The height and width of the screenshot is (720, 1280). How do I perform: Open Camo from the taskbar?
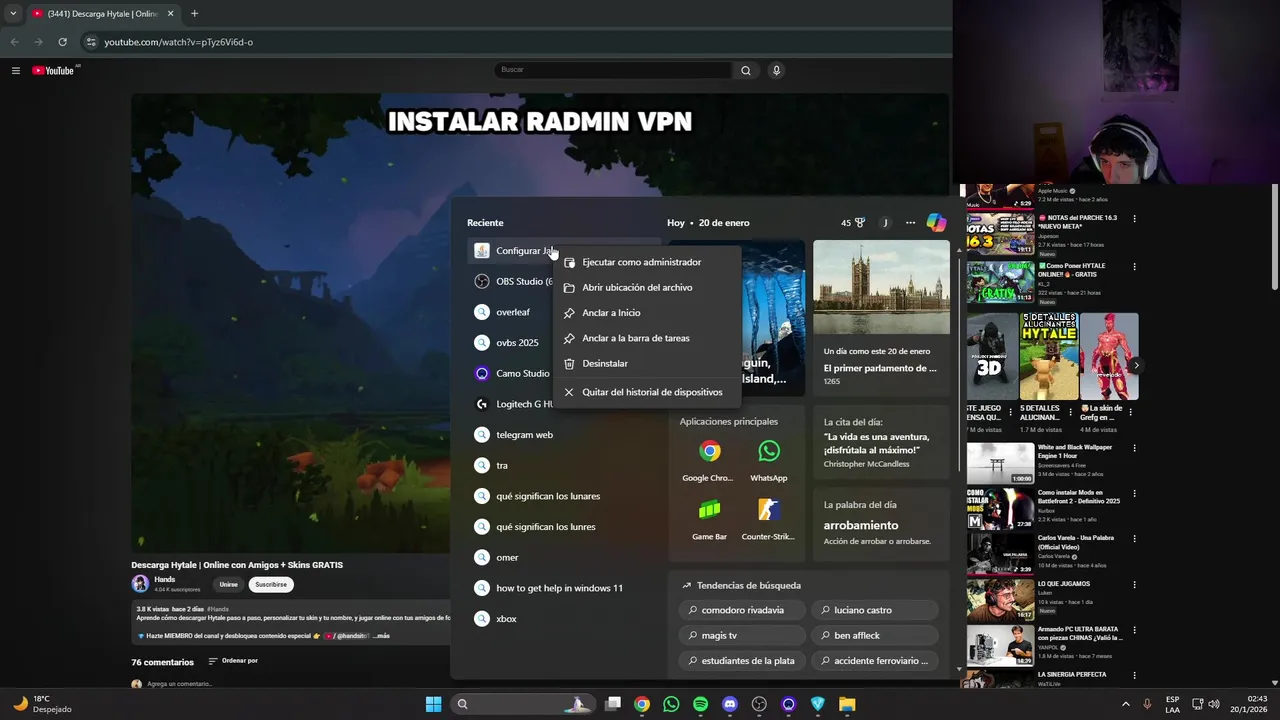[789, 704]
